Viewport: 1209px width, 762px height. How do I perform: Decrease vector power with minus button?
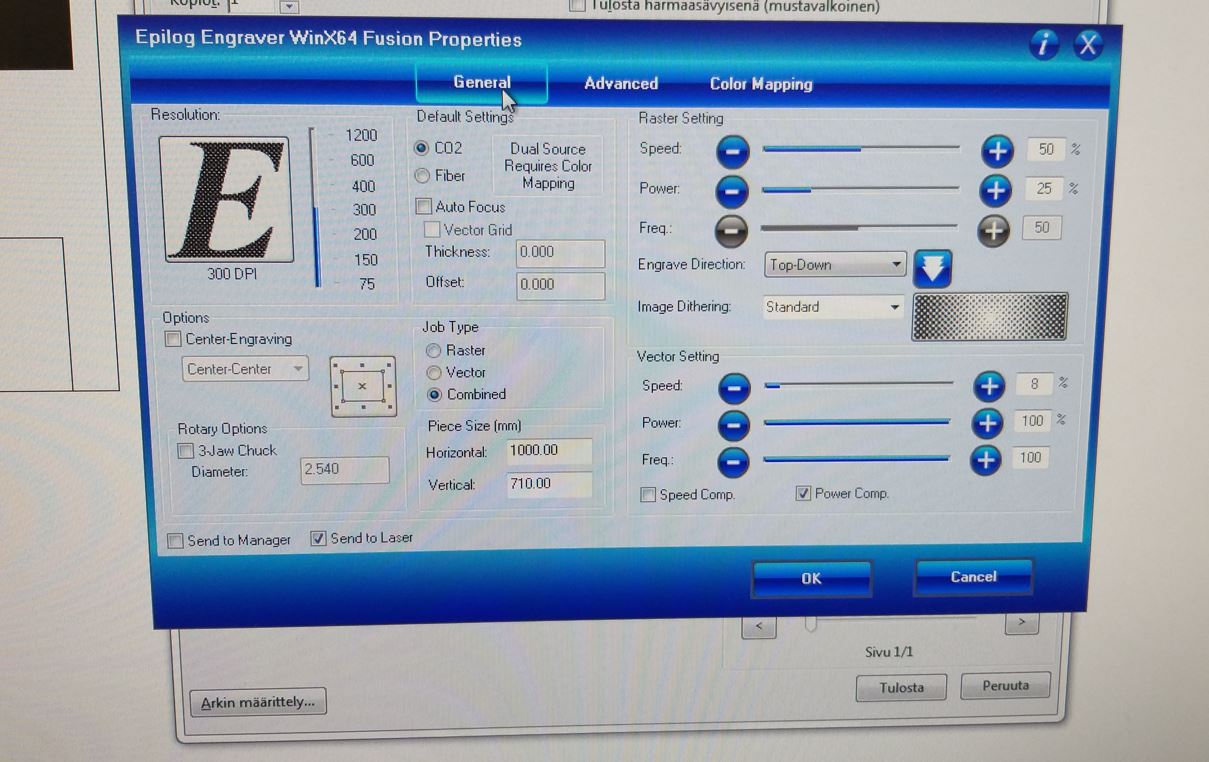(734, 425)
